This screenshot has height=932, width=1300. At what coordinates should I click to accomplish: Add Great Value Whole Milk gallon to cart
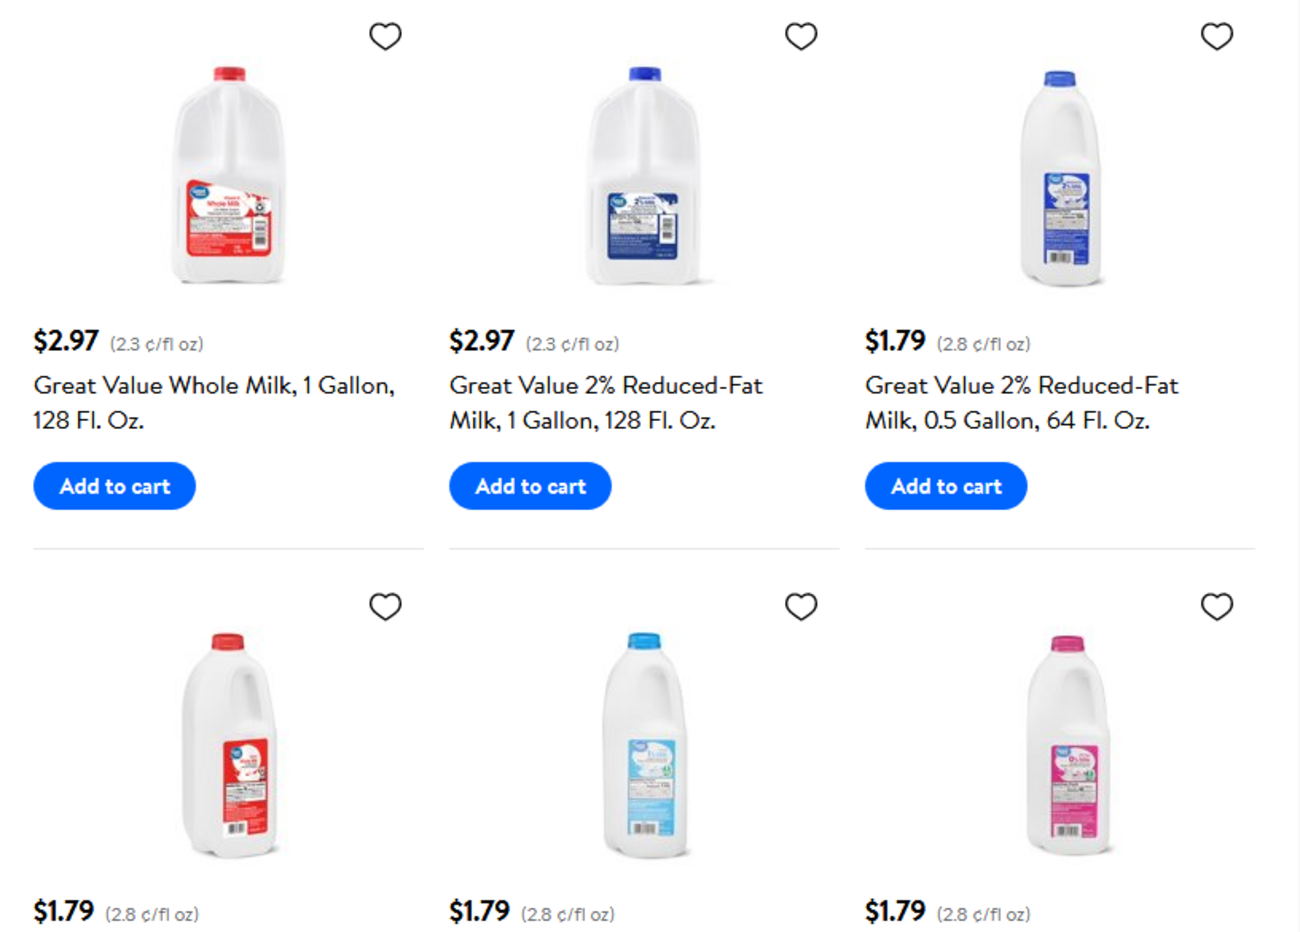pyautogui.click(x=114, y=486)
